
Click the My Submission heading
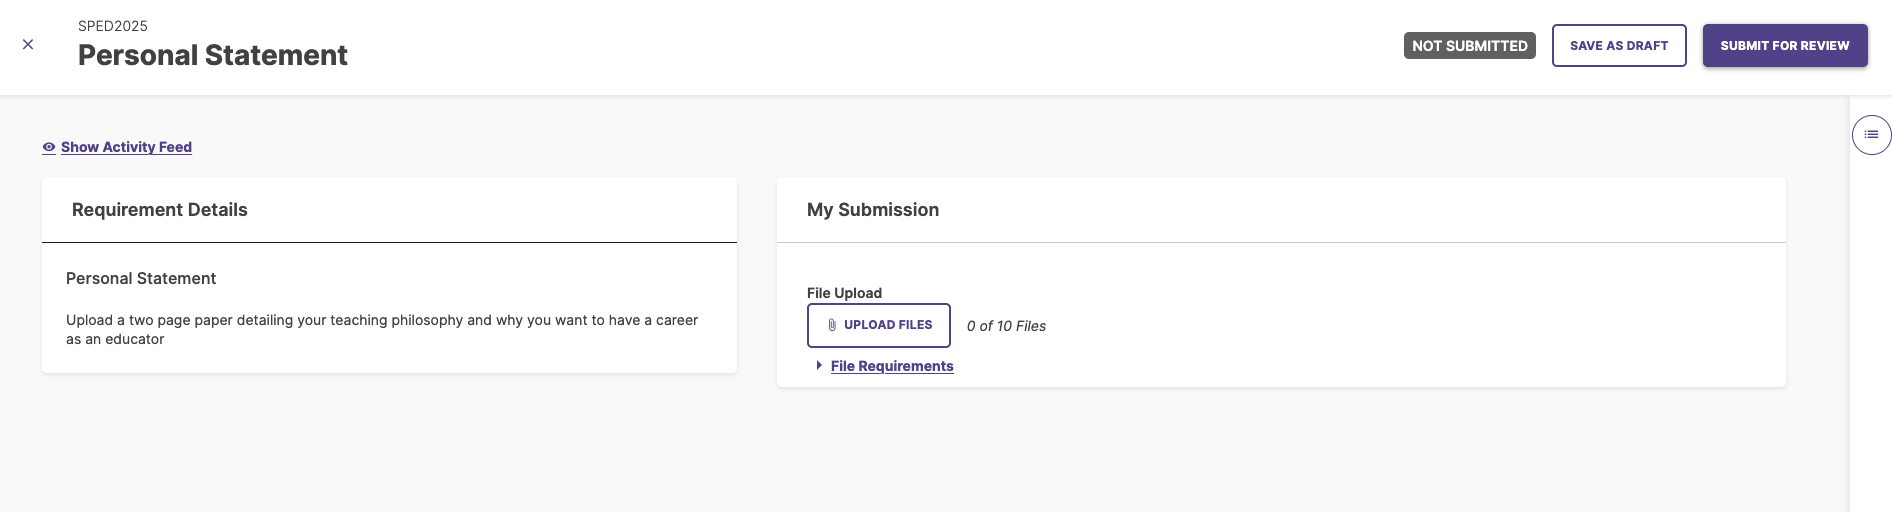coord(873,210)
